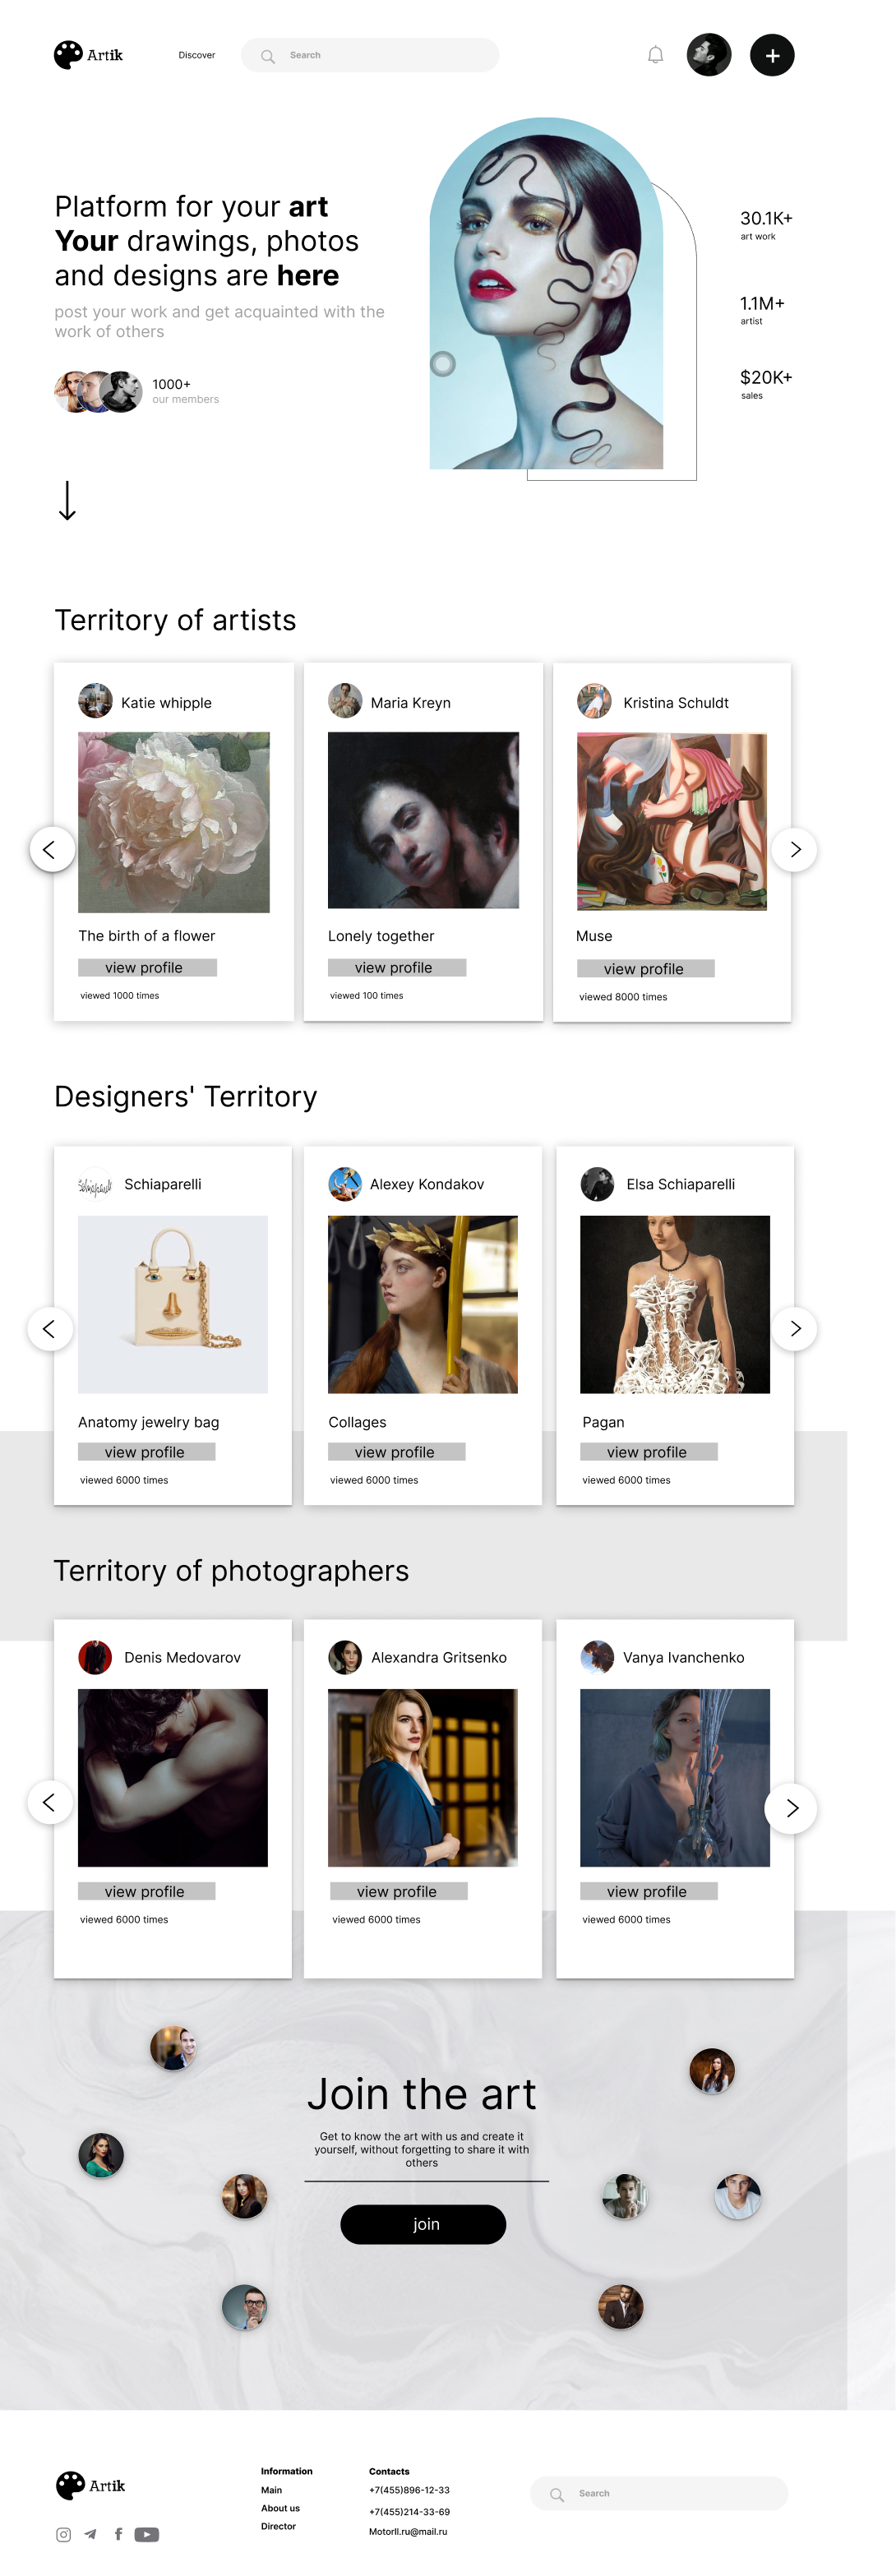Click the footer search magnifier icon
The height and width of the screenshot is (2576, 896).
coord(557,2494)
